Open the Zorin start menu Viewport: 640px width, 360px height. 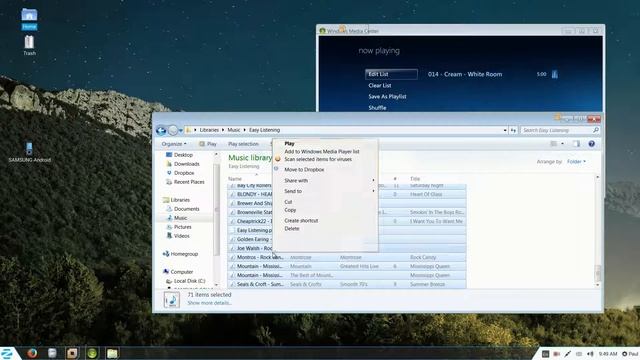(7, 353)
